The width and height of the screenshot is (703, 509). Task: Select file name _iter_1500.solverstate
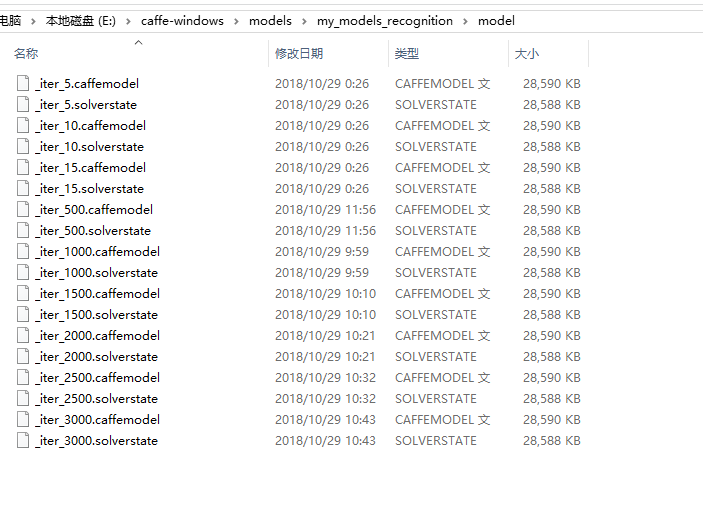pyautogui.click(x=97, y=315)
